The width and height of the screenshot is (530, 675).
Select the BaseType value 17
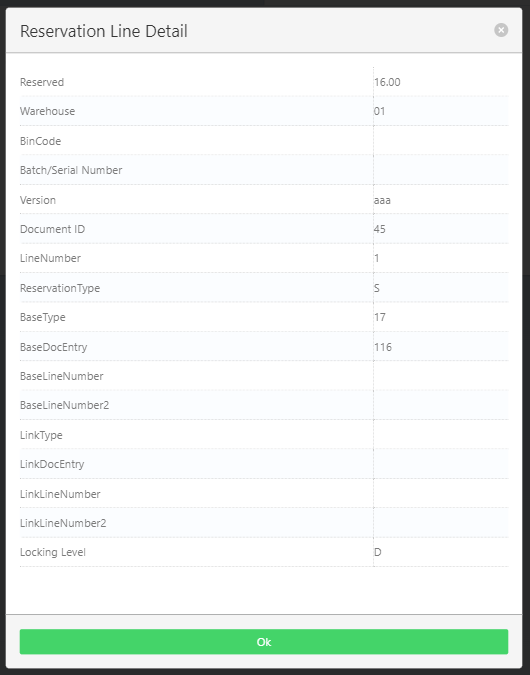pyautogui.click(x=380, y=317)
